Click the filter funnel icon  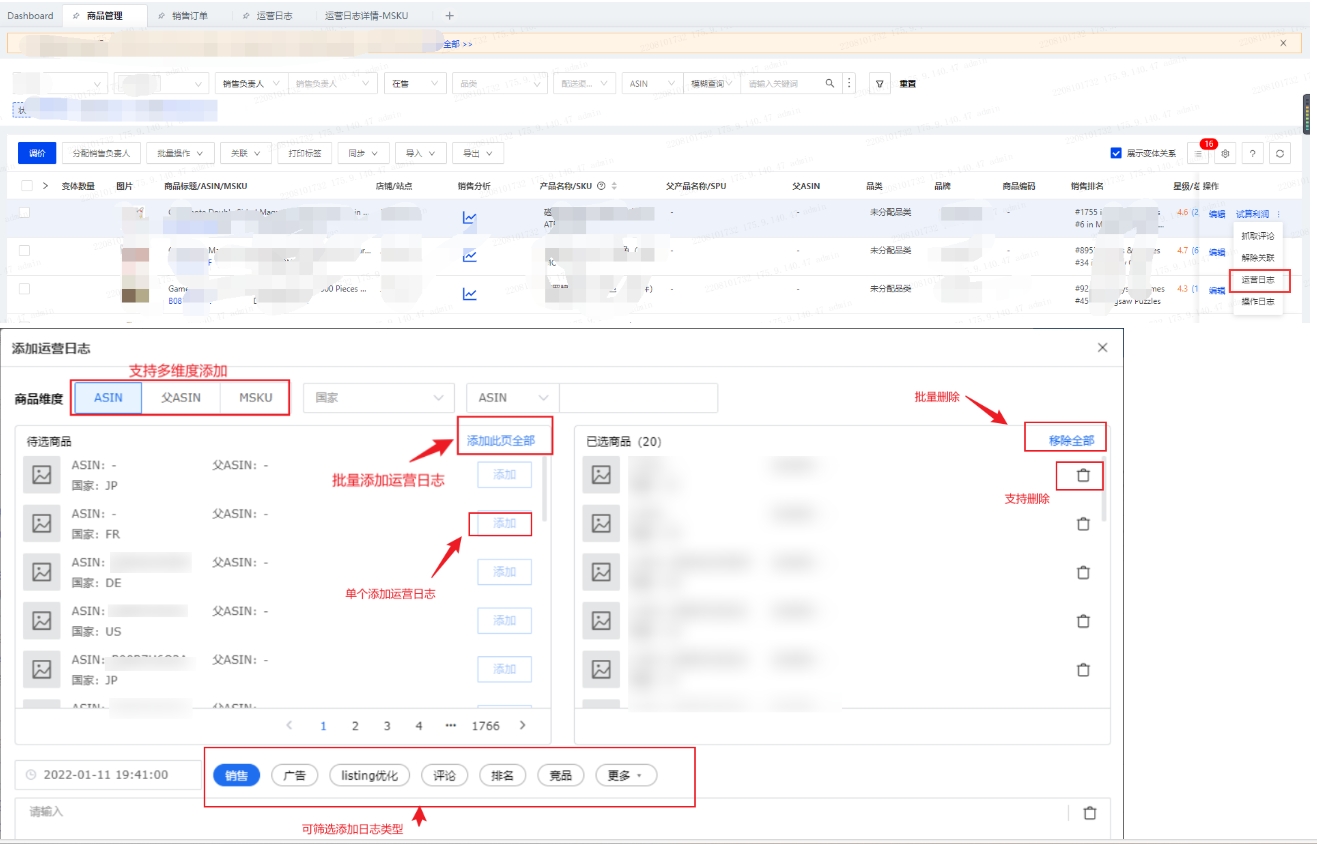click(x=879, y=84)
